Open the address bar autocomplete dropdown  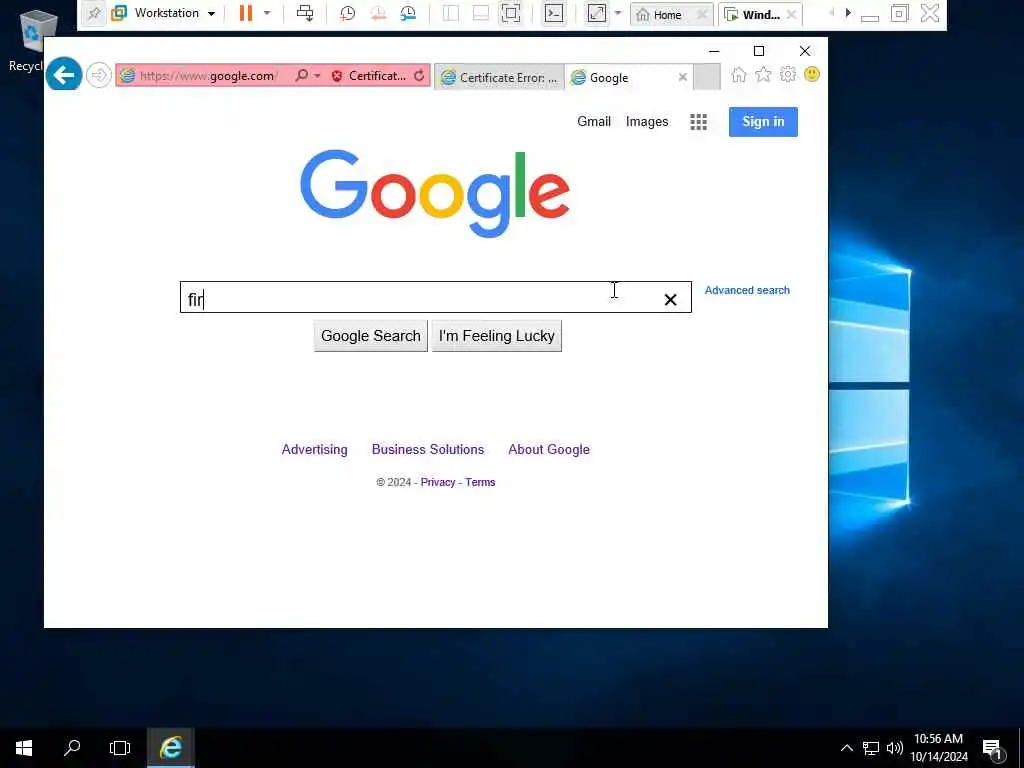tap(317, 76)
